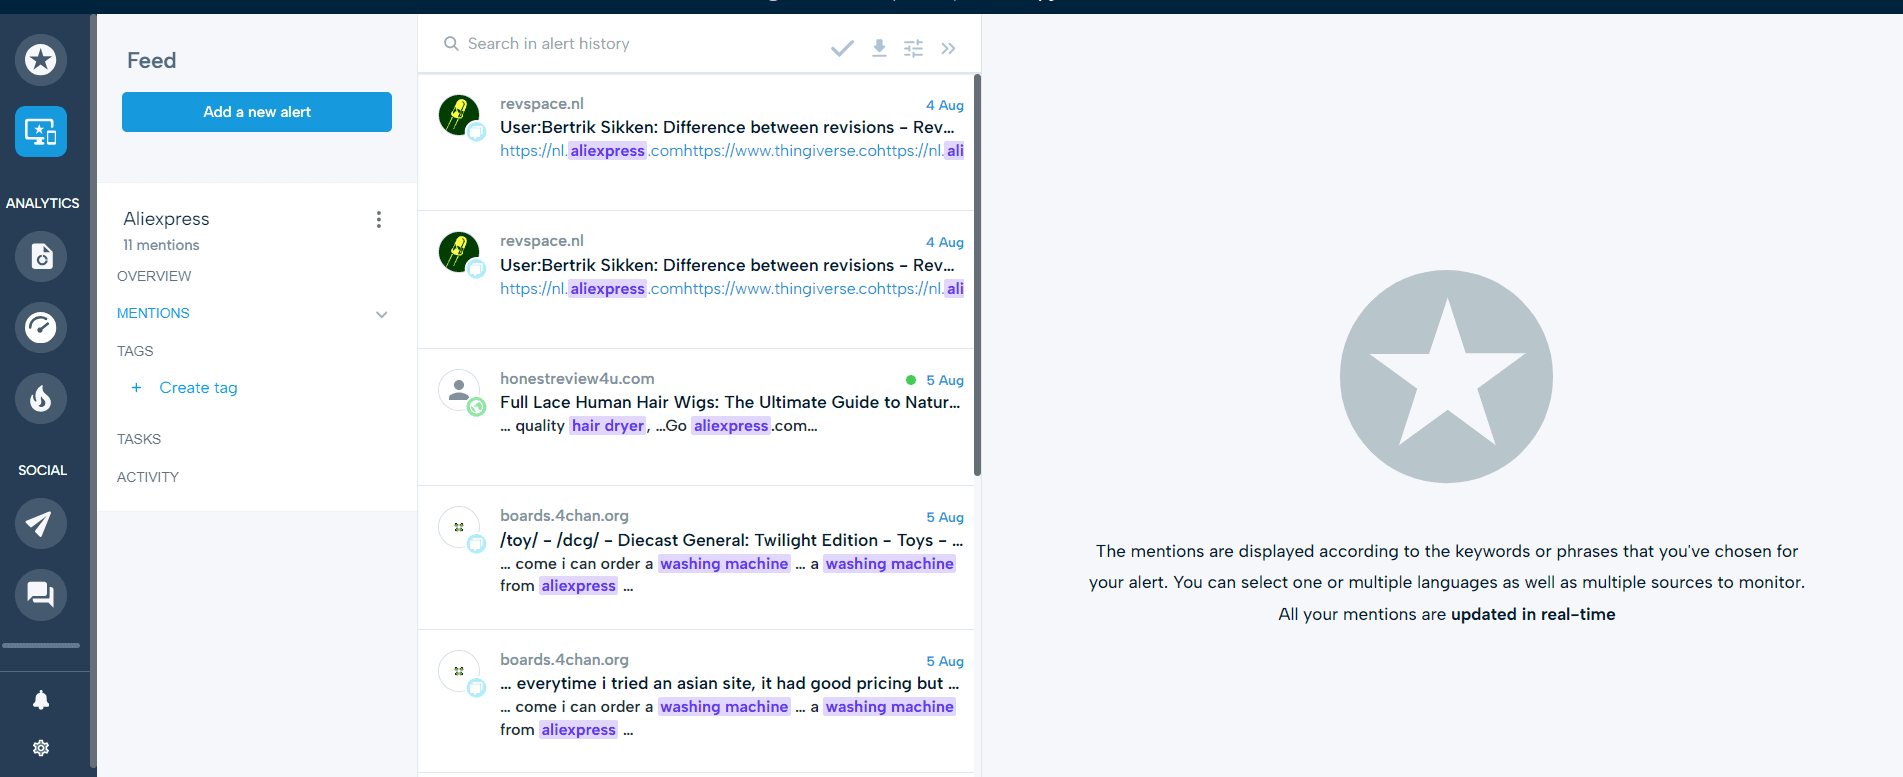The height and width of the screenshot is (777, 1903).
Task: Expand the Mentions chevron dropdown
Action: click(x=381, y=314)
